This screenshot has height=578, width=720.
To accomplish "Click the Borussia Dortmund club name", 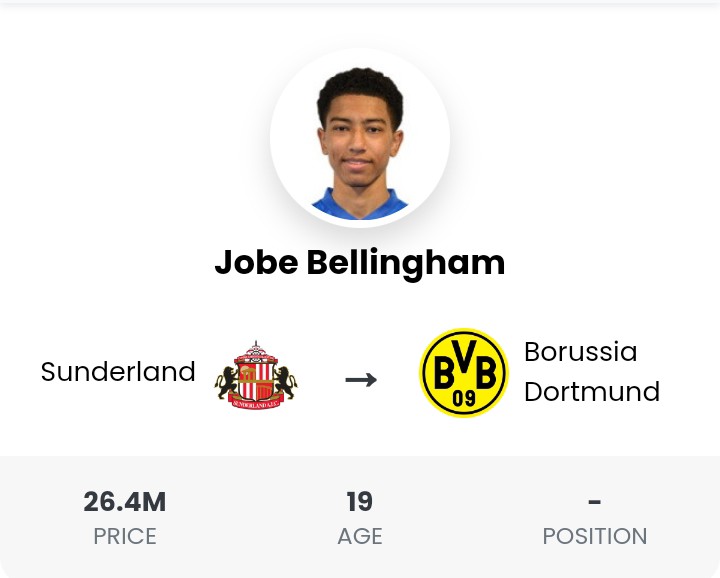I will pyautogui.click(x=592, y=371).
